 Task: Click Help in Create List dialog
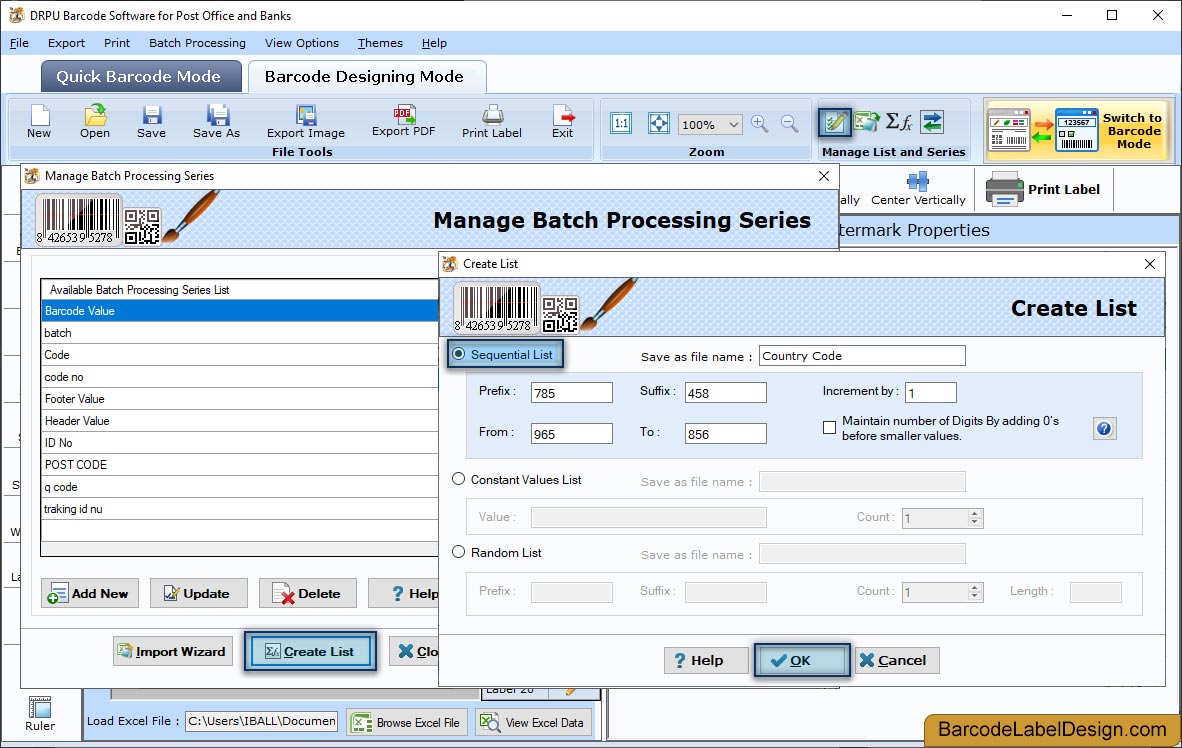706,661
